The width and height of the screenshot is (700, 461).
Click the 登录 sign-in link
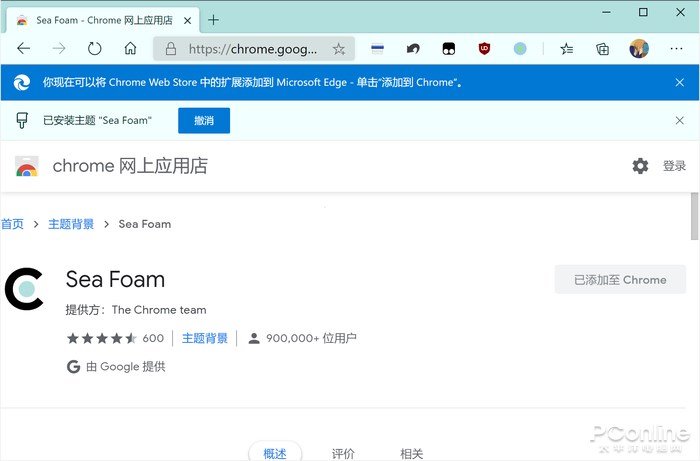pos(674,166)
